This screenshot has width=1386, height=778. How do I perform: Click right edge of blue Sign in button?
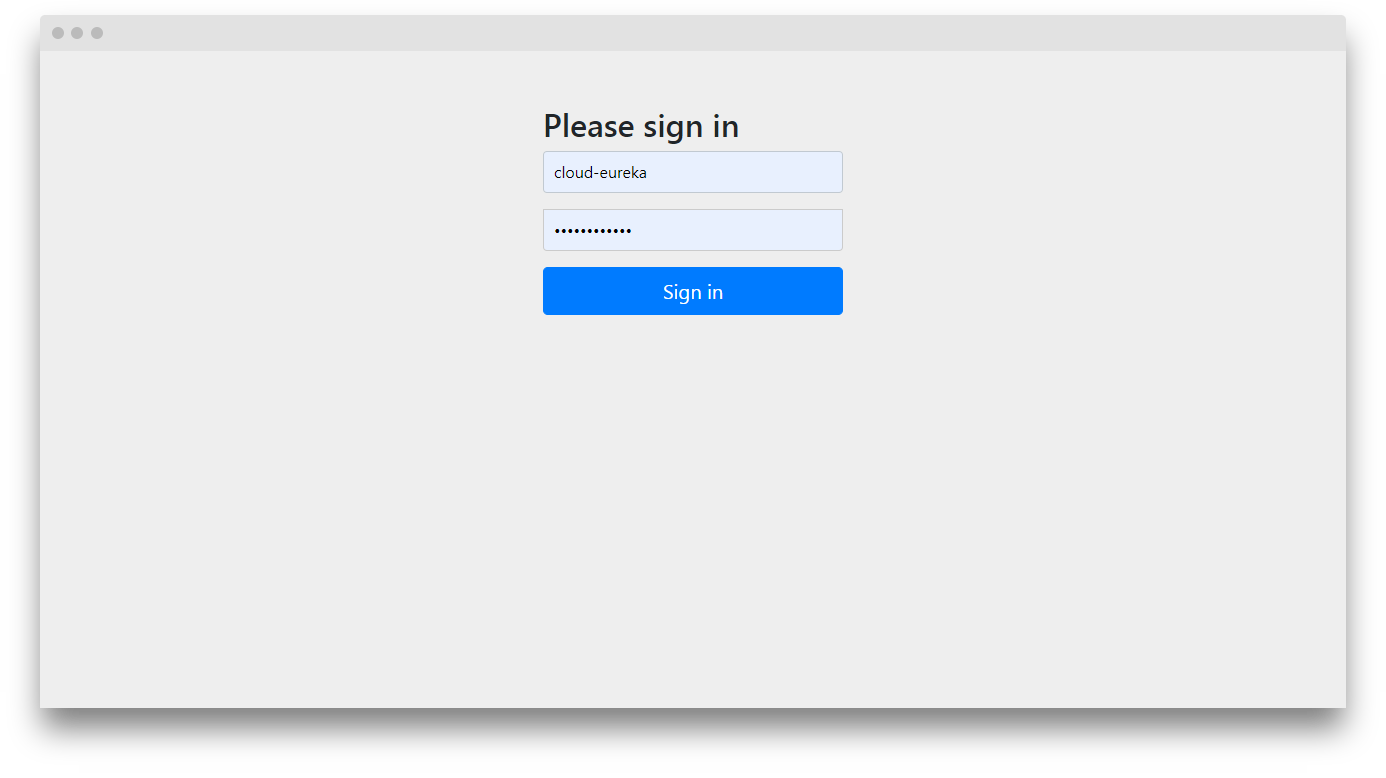coord(837,291)
